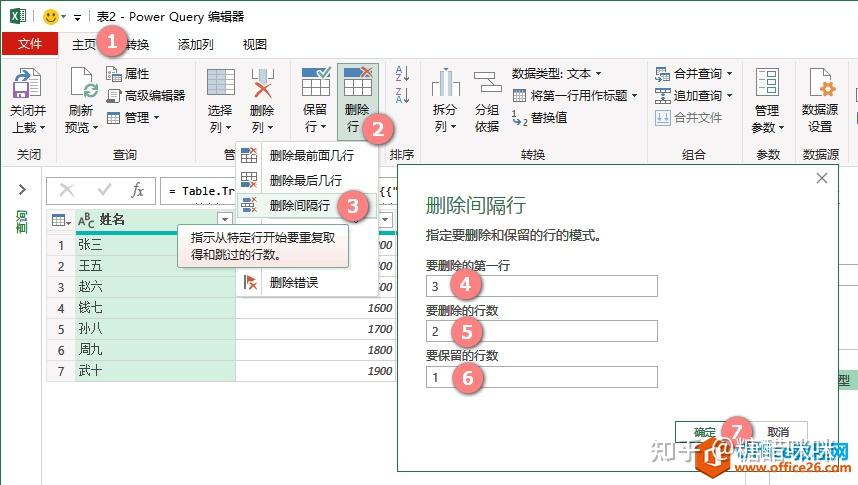Select the cell 武十
The width and height of the screenshot is (858, 485).
pos(155,371)
